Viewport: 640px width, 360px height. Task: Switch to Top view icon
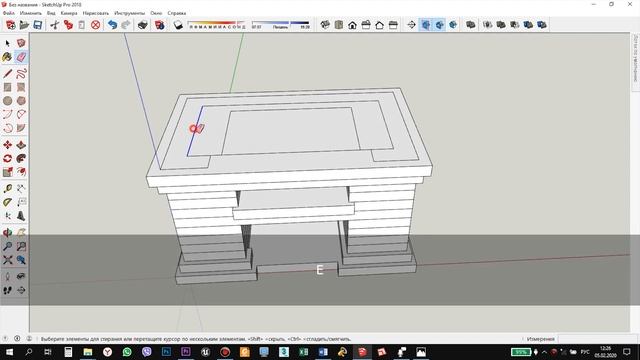(x=339, y=25)
